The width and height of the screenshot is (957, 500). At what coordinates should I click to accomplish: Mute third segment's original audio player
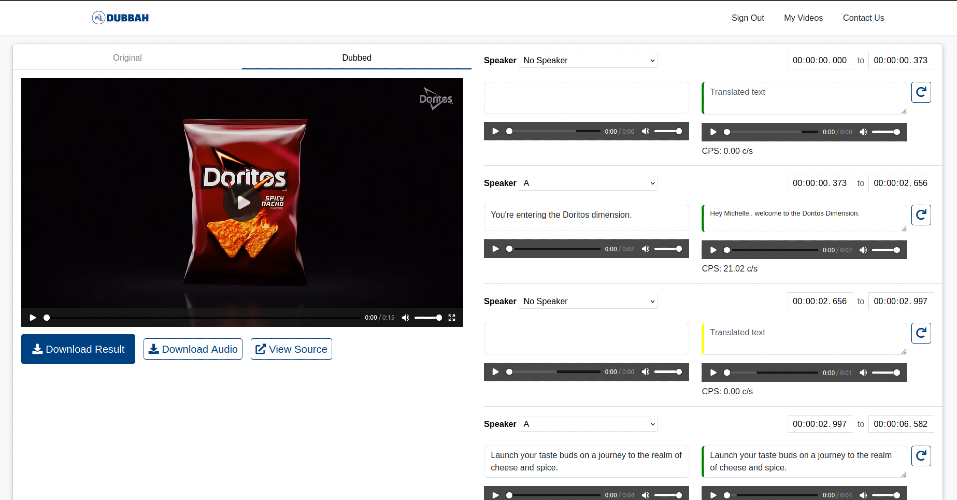tap(646, 372)
